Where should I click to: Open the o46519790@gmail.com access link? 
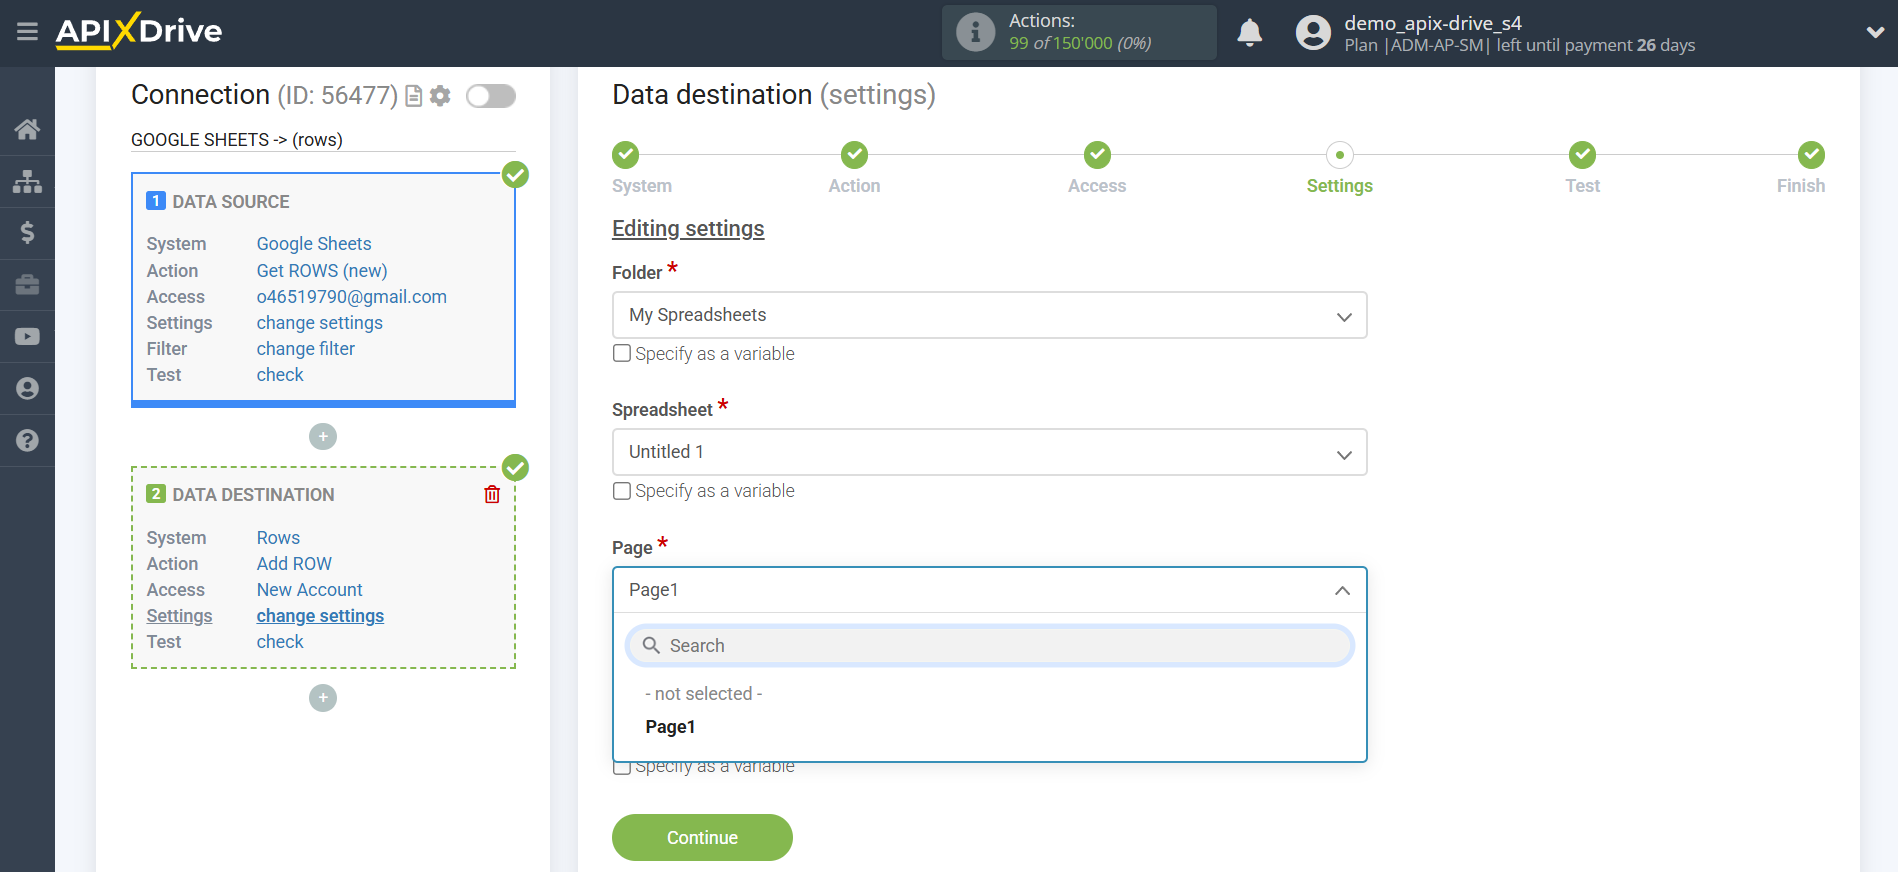click(352, 297)
